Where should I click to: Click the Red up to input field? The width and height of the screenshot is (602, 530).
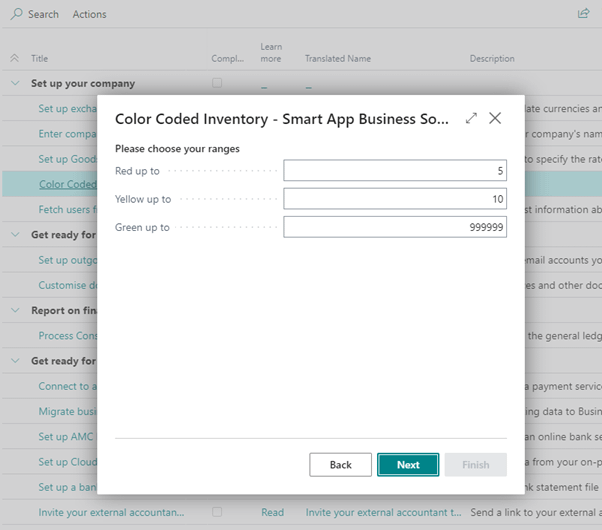395,171
